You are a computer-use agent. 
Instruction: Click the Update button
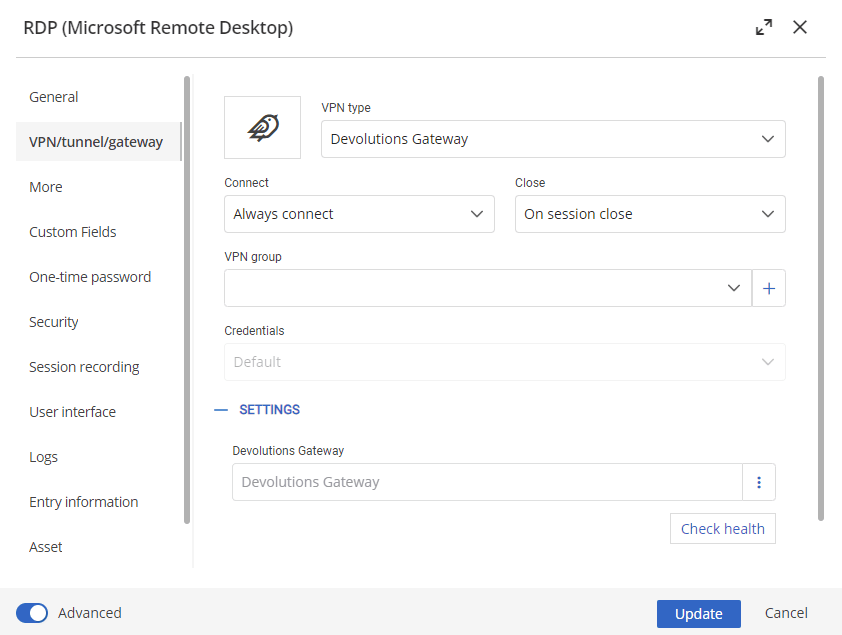coord(698,614)
